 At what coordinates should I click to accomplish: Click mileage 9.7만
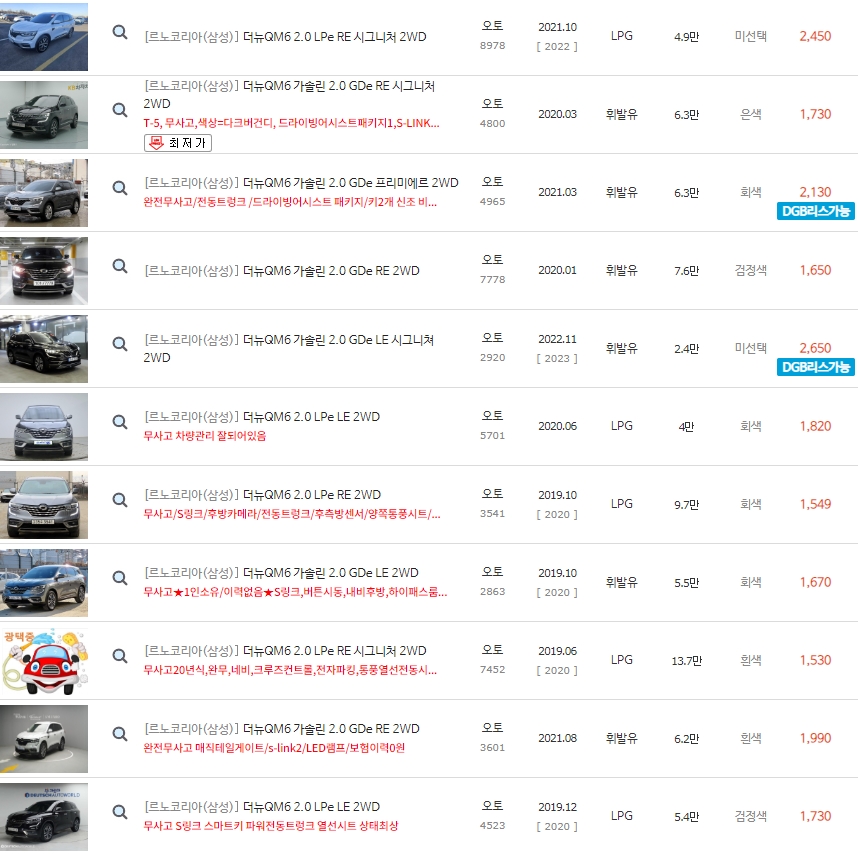(x=687, y=504)
